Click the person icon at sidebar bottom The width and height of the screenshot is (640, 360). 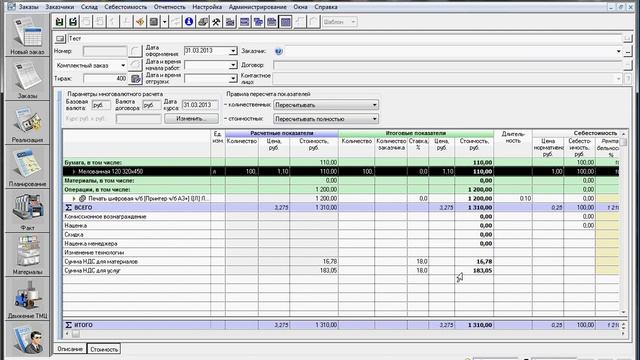pos(27,339)
